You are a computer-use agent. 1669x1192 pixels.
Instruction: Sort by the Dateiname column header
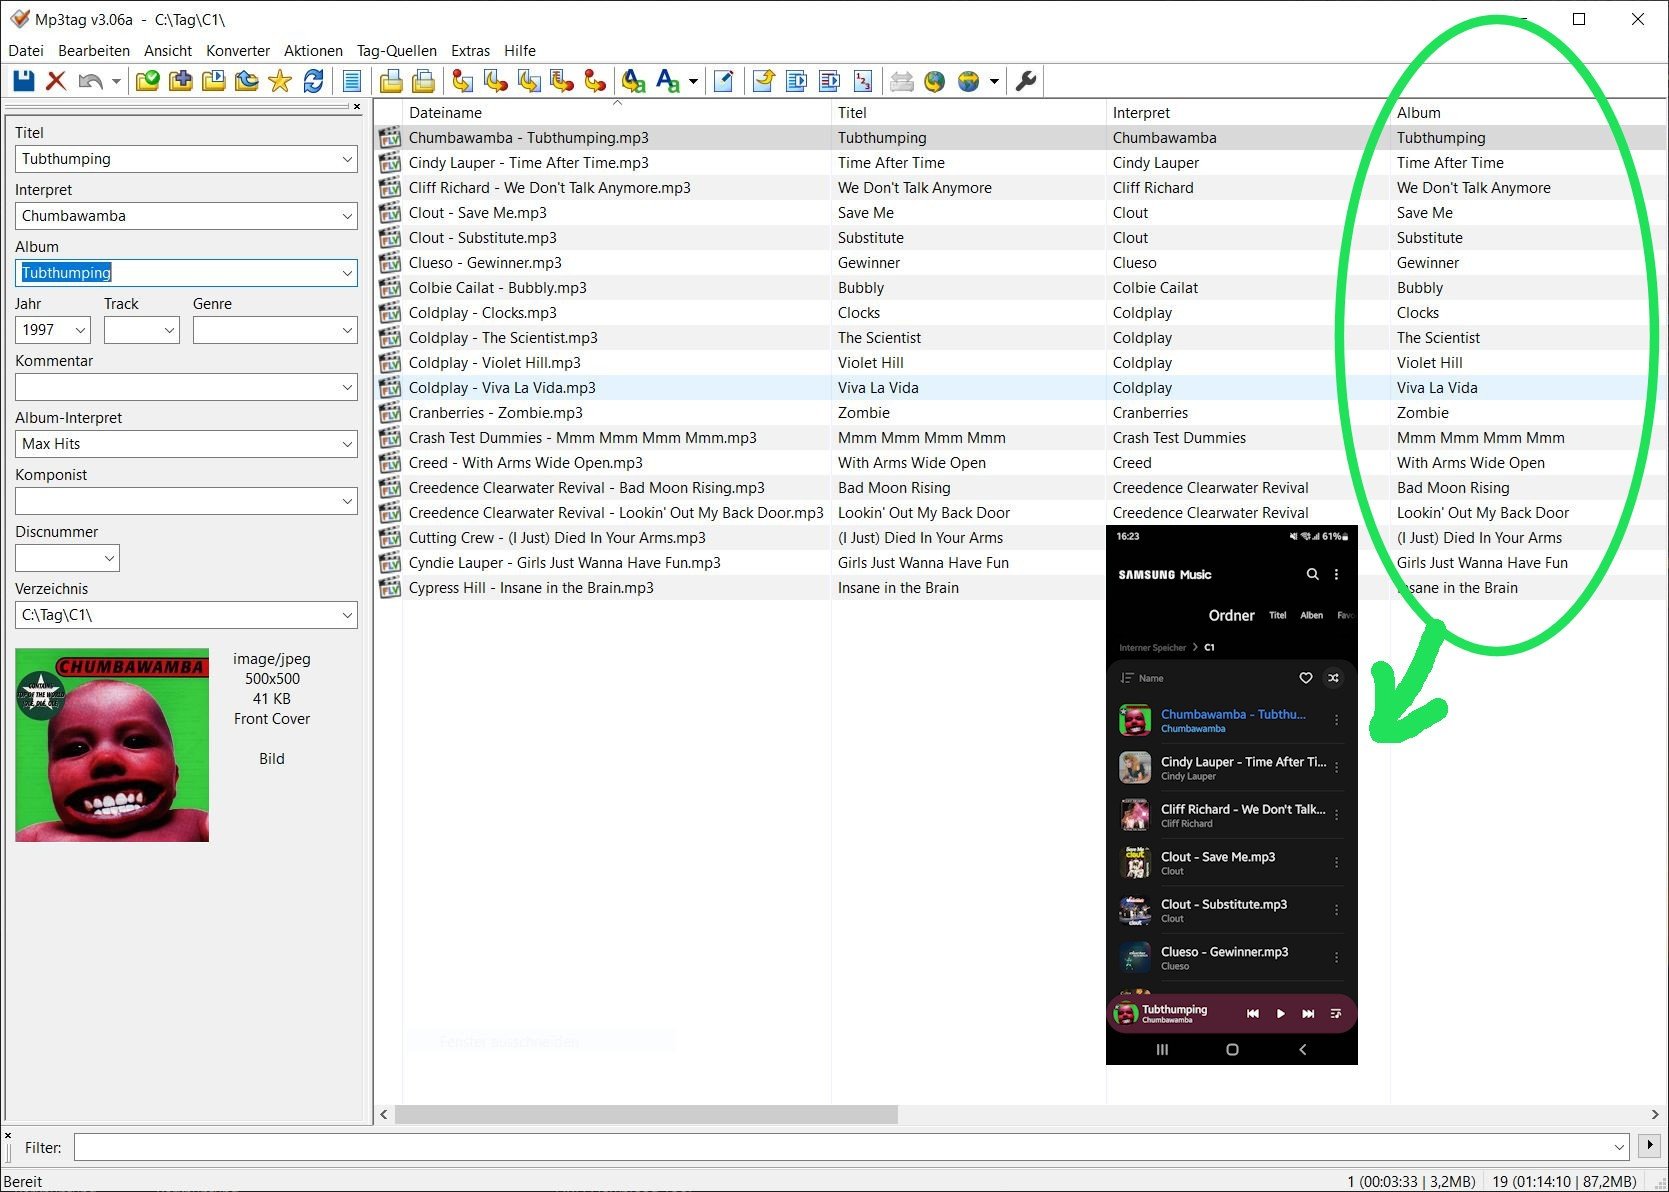click(x=616, y=113)
